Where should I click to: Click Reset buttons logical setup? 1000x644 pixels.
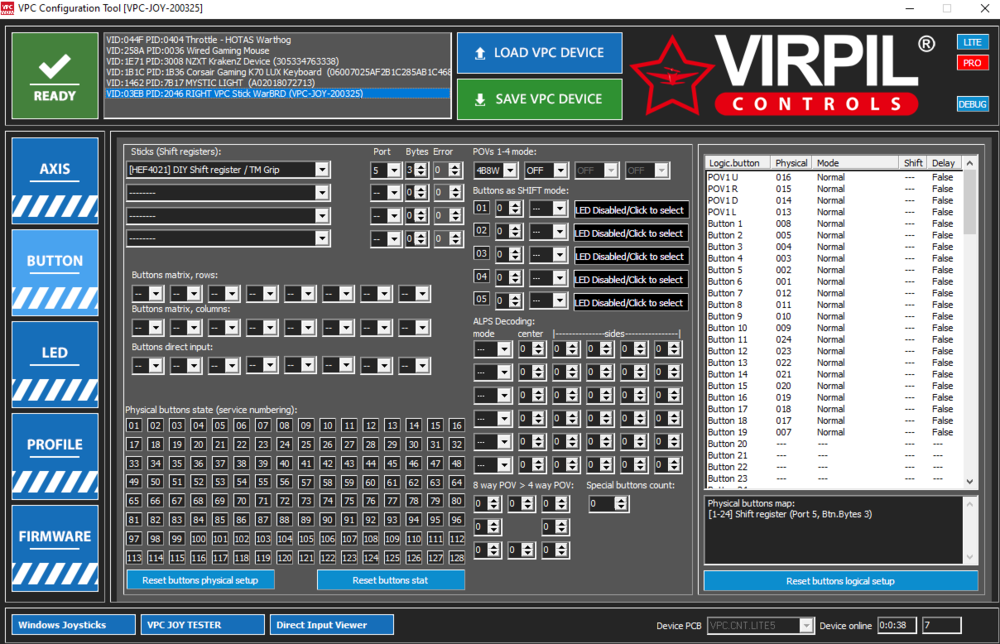pyautogui.click(x=841, y=581)
